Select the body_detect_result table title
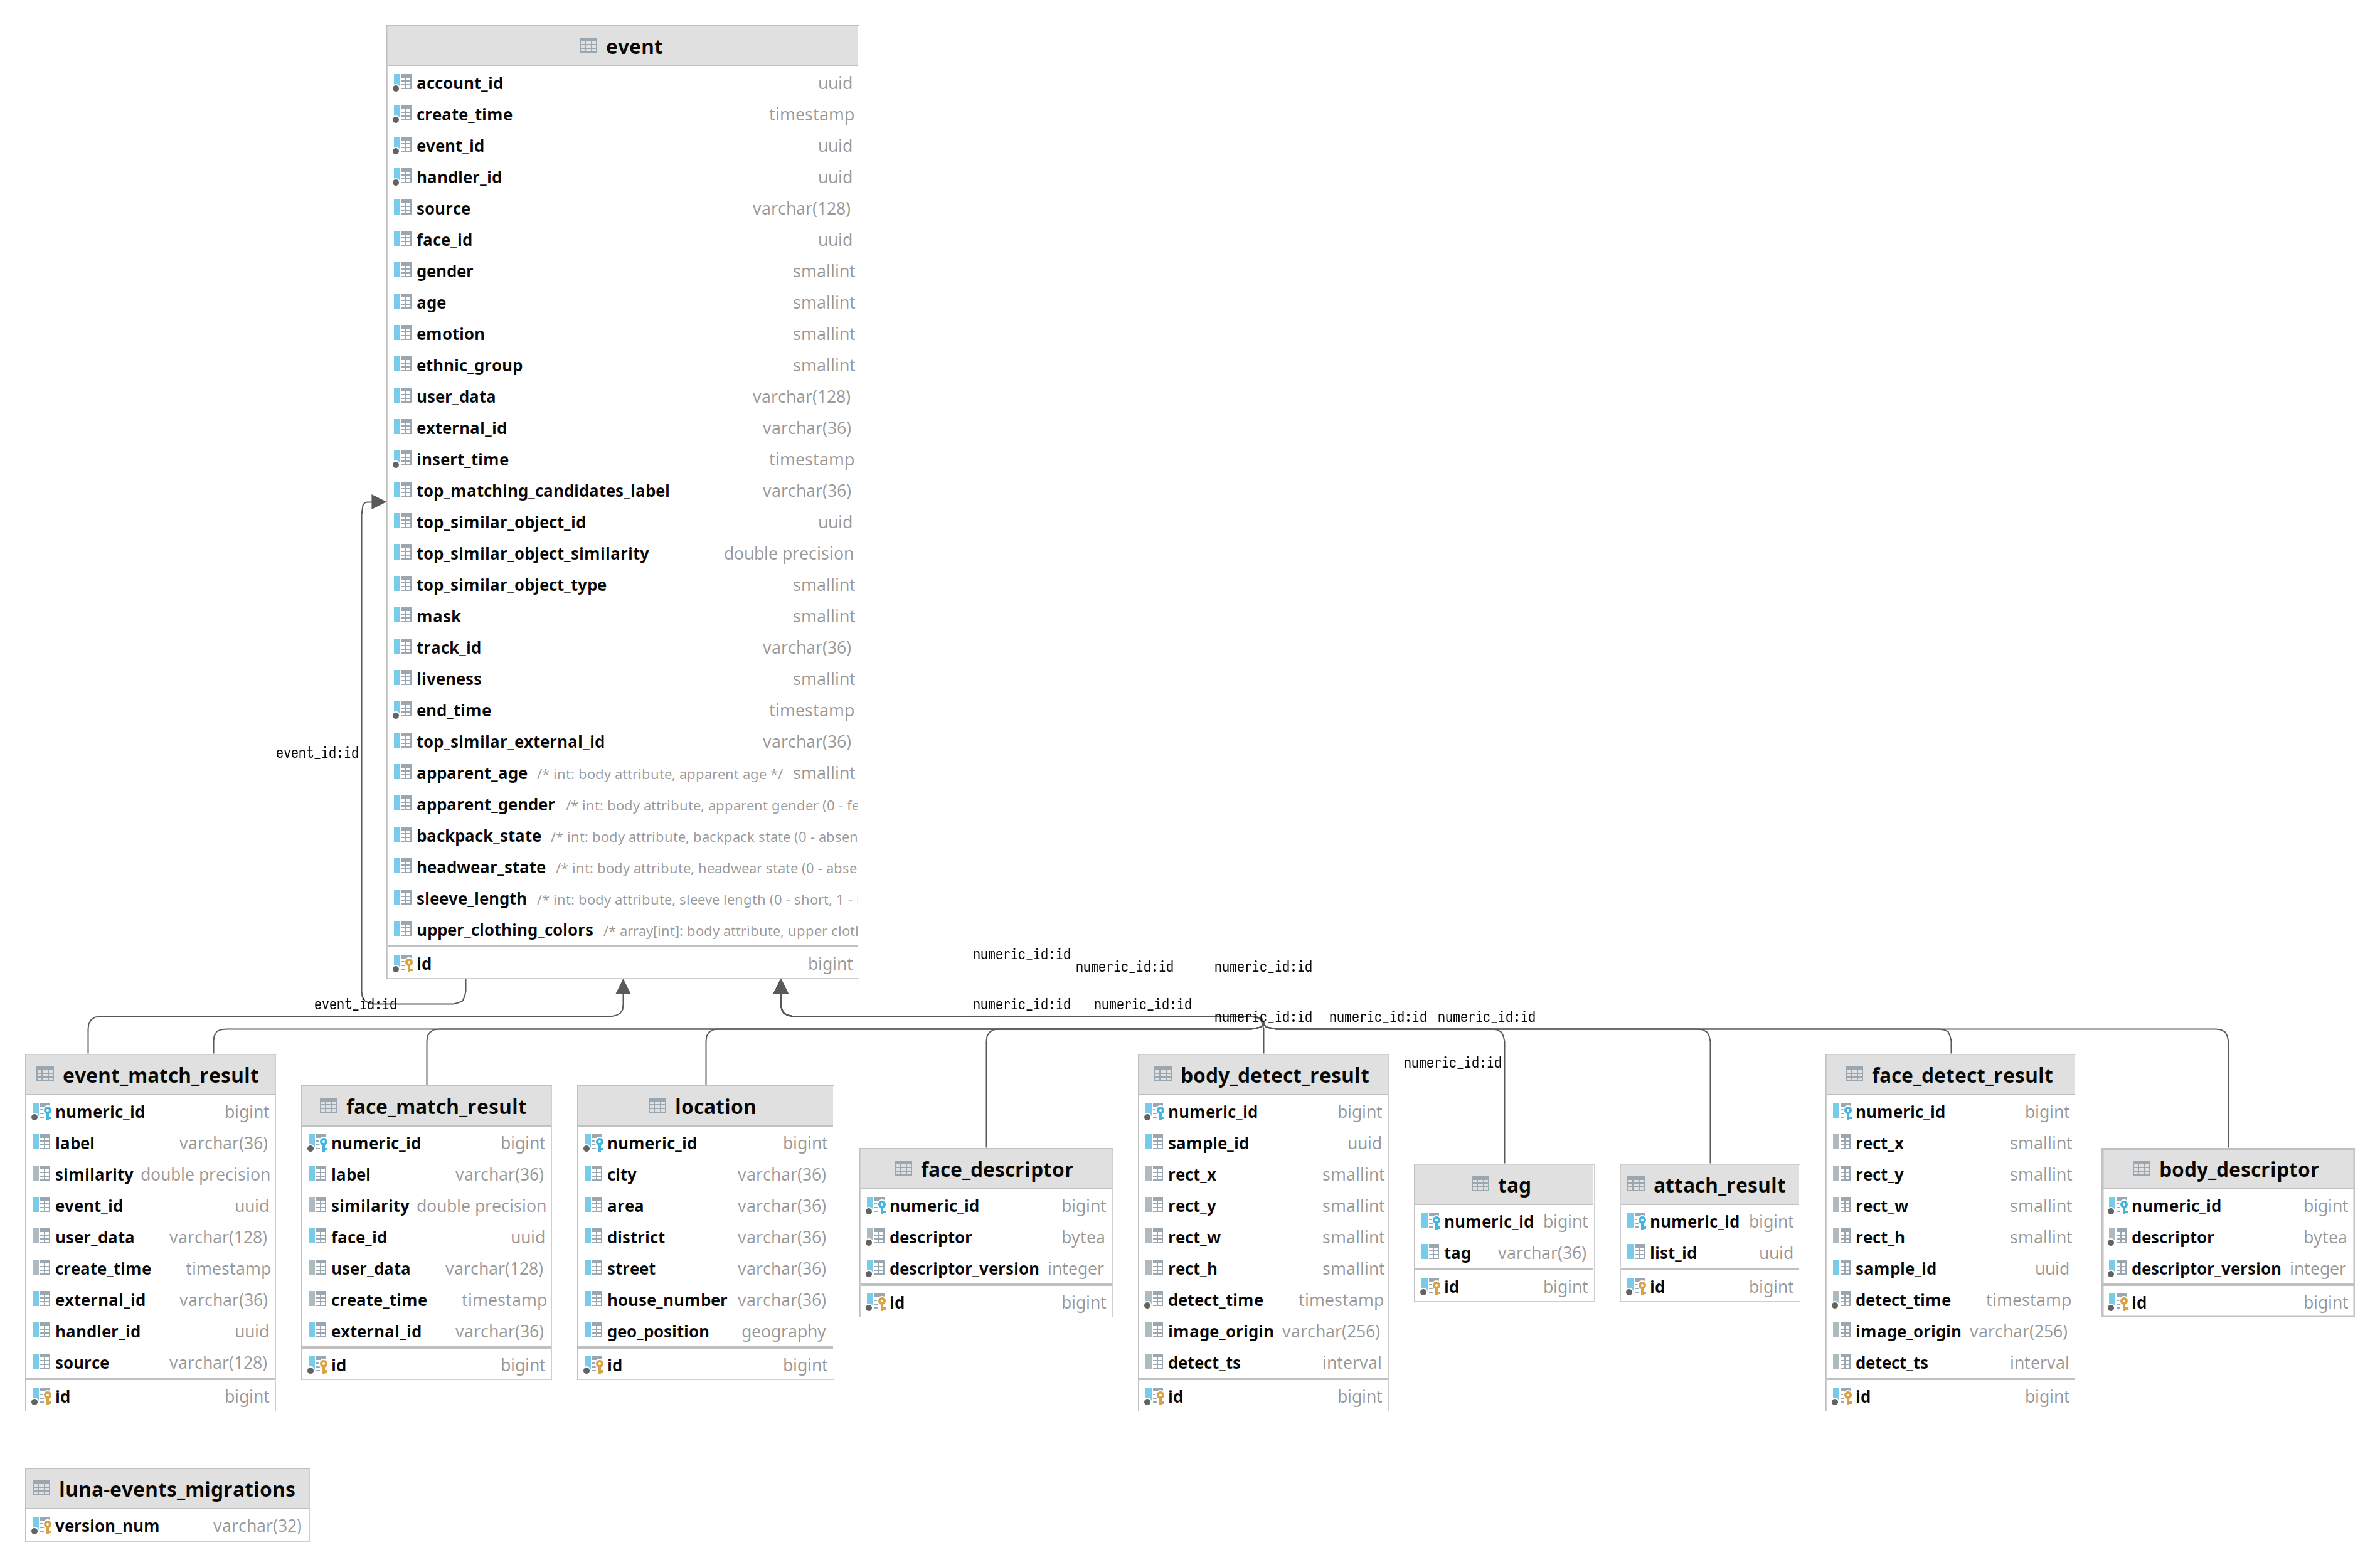Viewport: 2380px width, 1567px height. (x=1274, y=1076)
